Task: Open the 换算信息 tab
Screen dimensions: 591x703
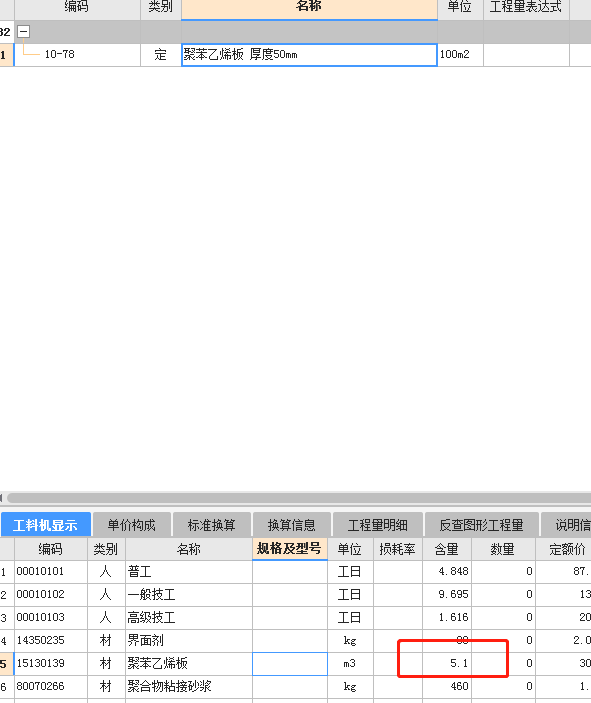Action: pyautogui.click(x=292, y=525)
